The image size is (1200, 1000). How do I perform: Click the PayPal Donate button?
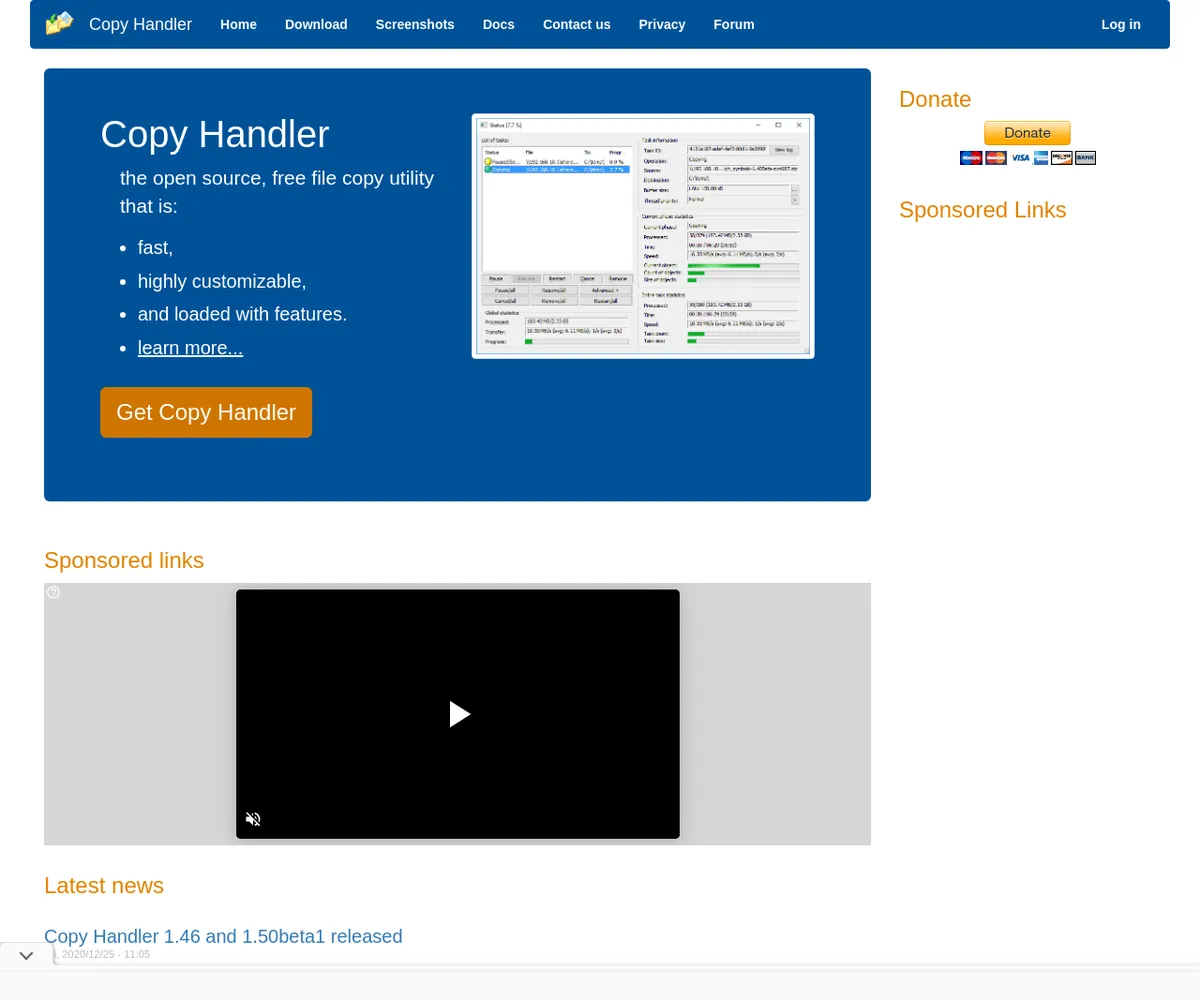tap(1027, 133)
